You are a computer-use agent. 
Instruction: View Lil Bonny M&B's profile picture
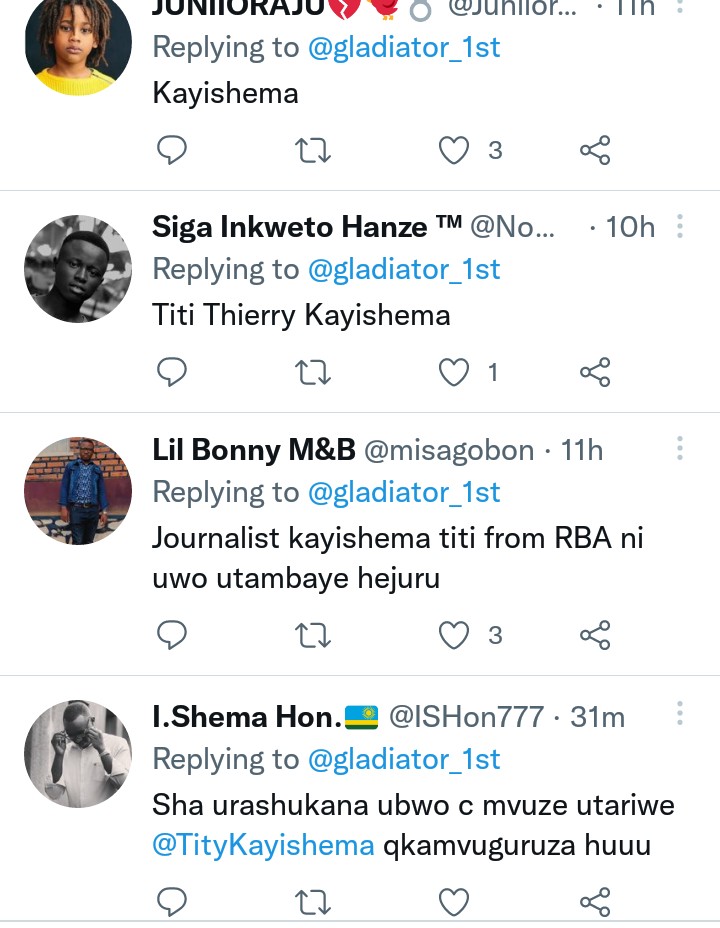[78, 491]
